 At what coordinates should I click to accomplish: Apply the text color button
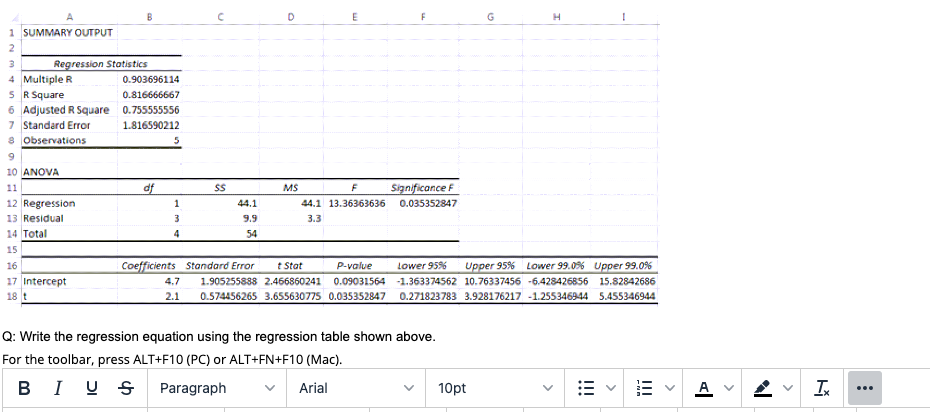704,388
